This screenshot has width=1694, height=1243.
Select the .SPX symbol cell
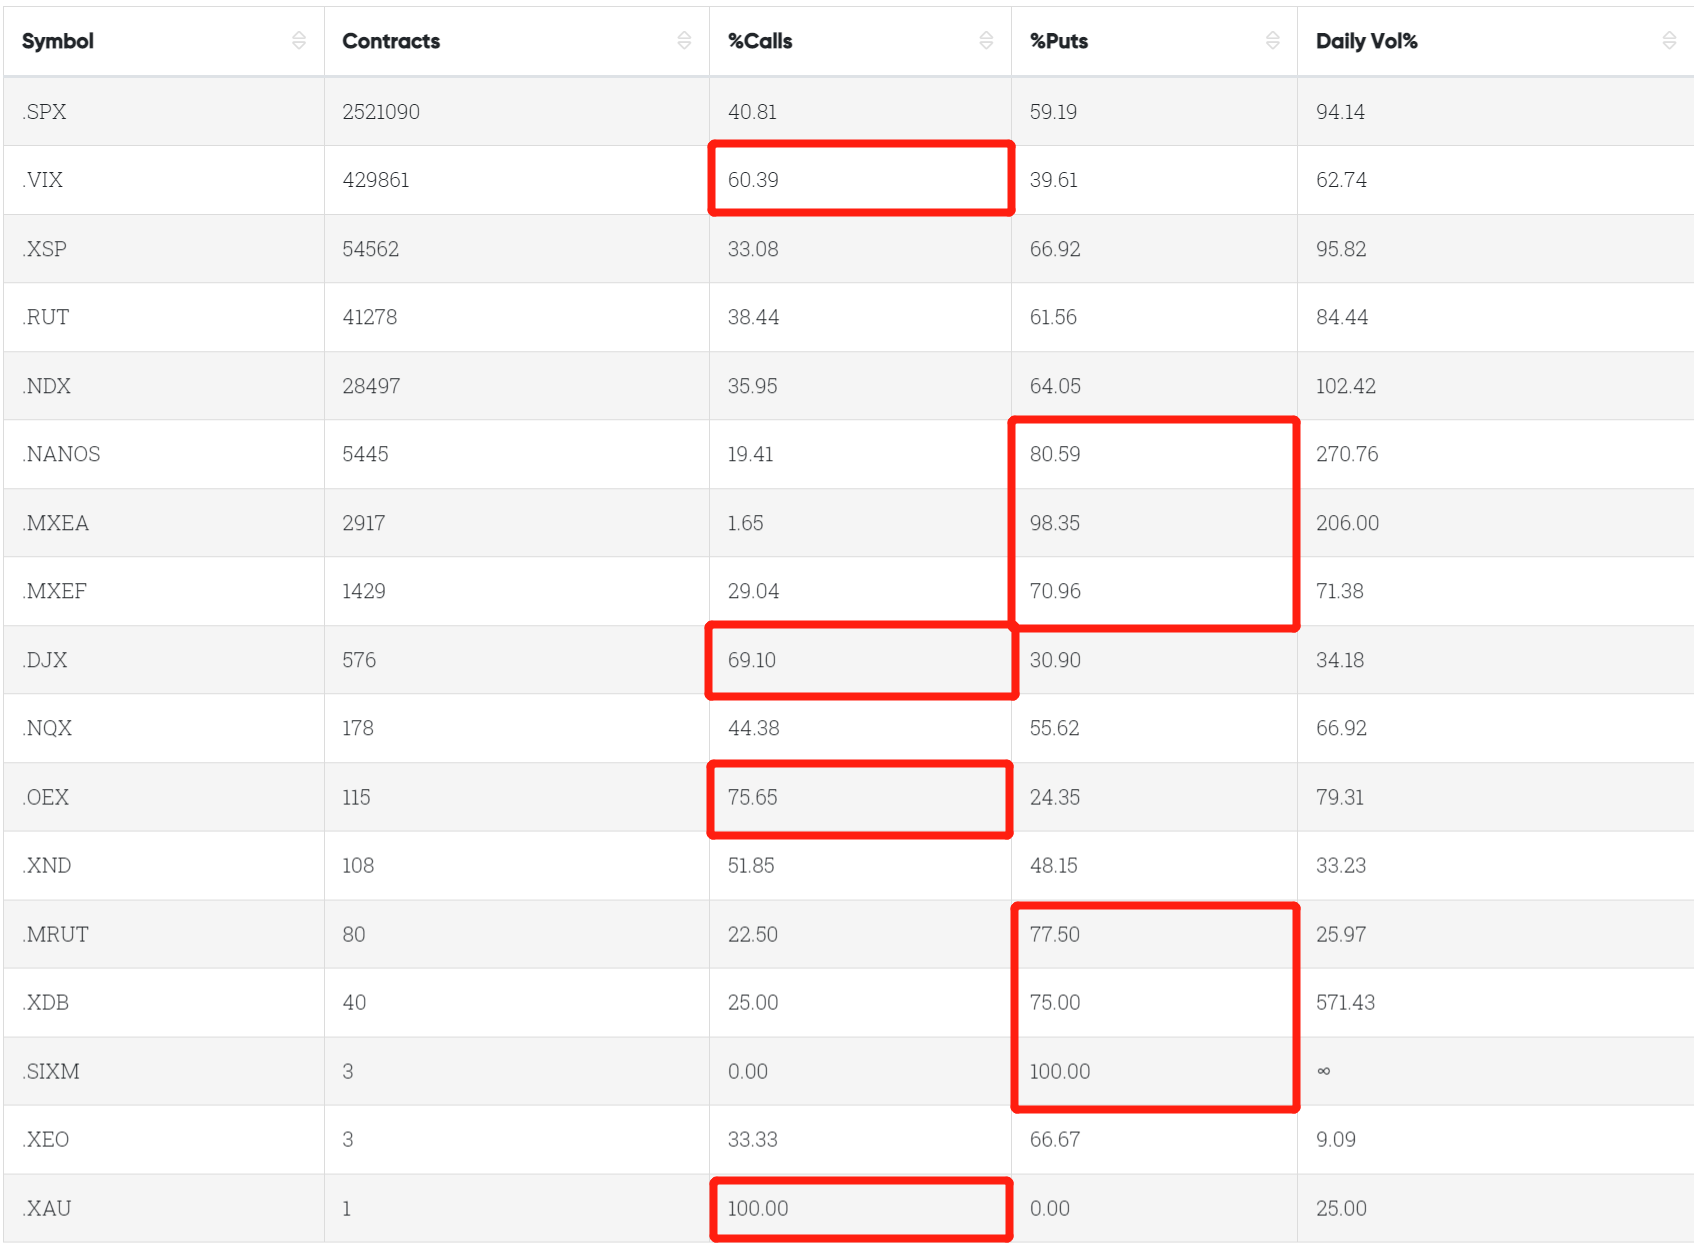click(45, 112)
